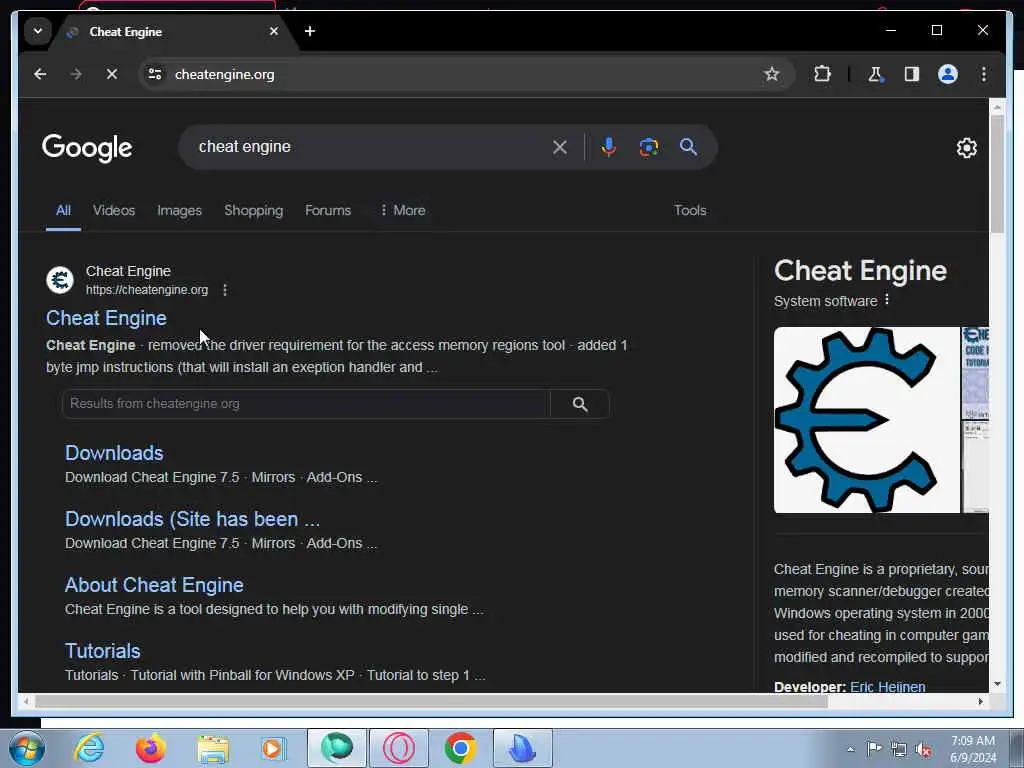This screenshot has width=1024, height=768.
Task: Open the Action Center flag icon
Action: [x=874, y=749]
